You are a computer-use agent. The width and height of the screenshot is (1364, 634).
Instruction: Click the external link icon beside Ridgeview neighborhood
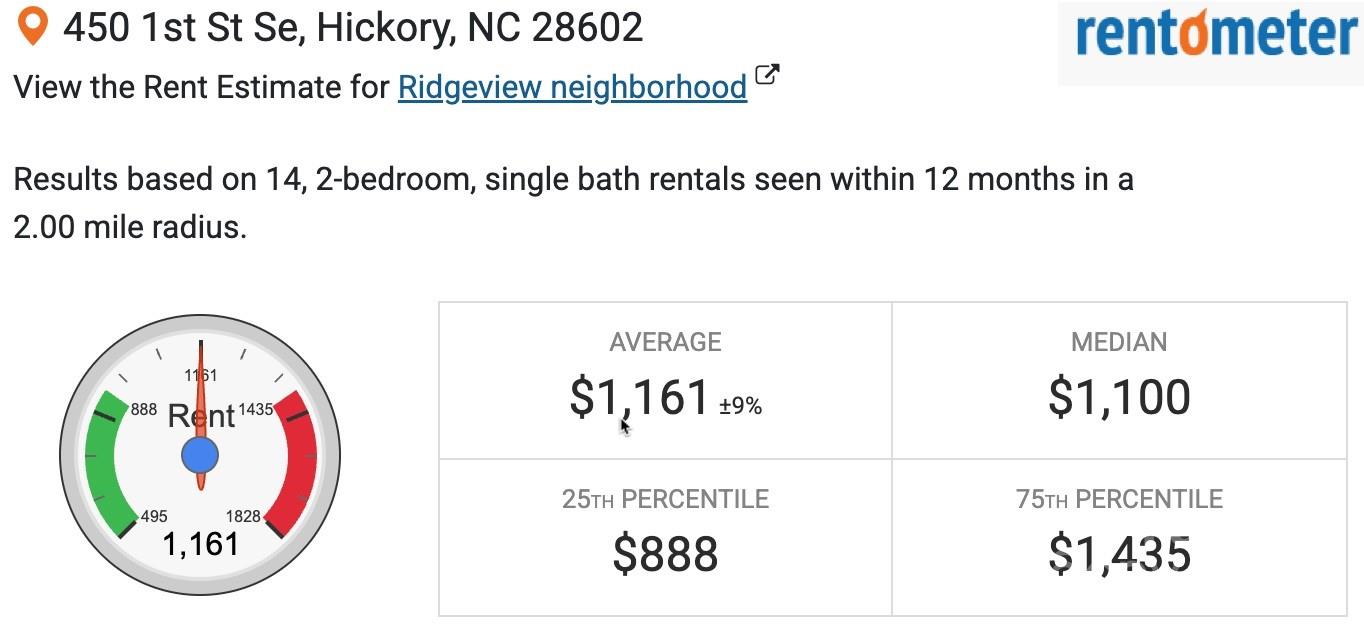coord(767,75)
